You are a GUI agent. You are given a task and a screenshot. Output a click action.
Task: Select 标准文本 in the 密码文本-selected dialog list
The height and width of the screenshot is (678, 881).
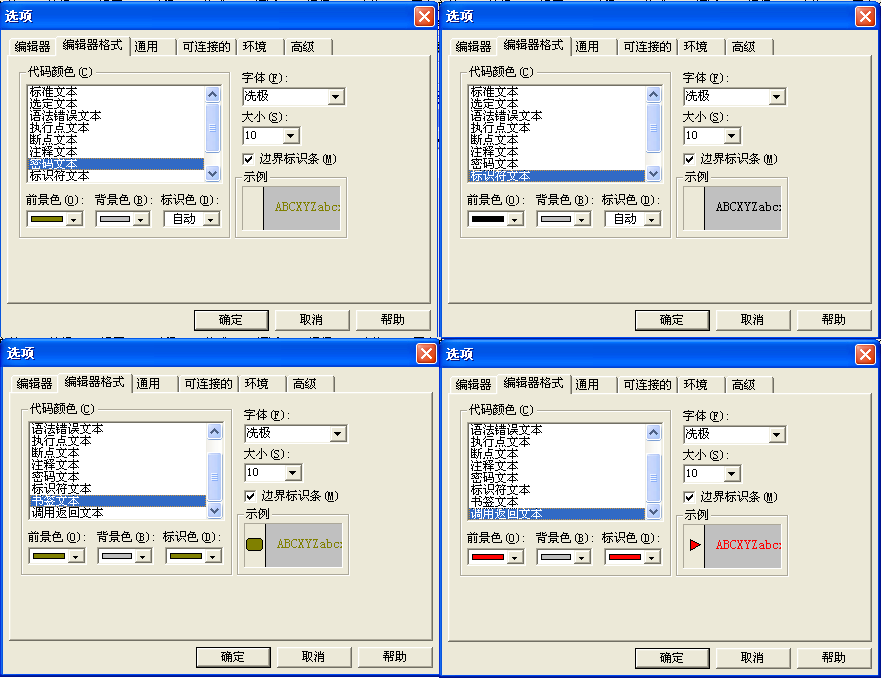[x=116, y=92]
